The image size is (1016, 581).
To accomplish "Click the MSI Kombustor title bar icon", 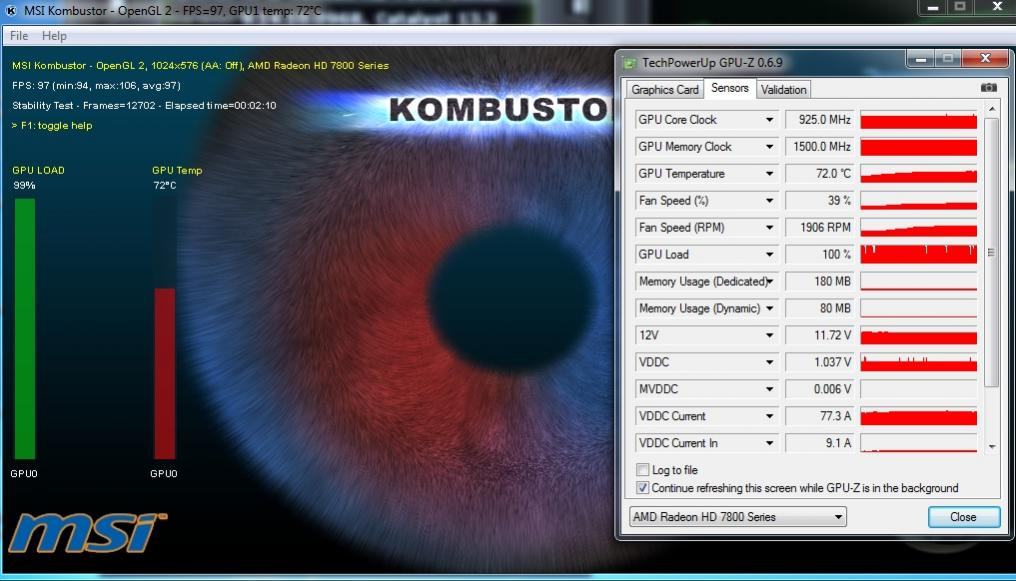I will coord(11,10).
